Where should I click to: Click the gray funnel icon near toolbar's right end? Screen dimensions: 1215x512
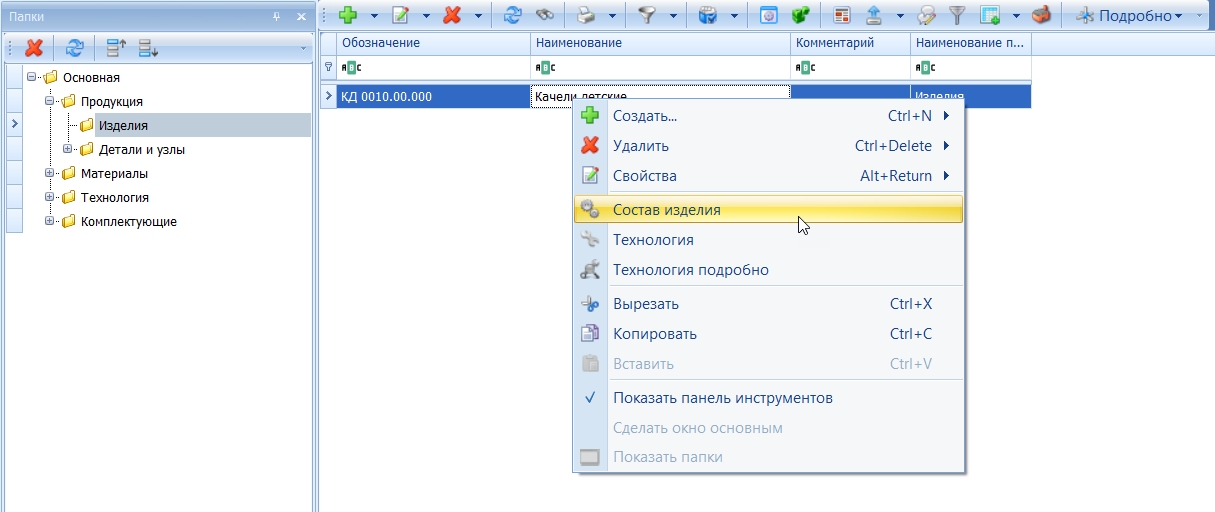pyautogui.click(x=957, y=16)
